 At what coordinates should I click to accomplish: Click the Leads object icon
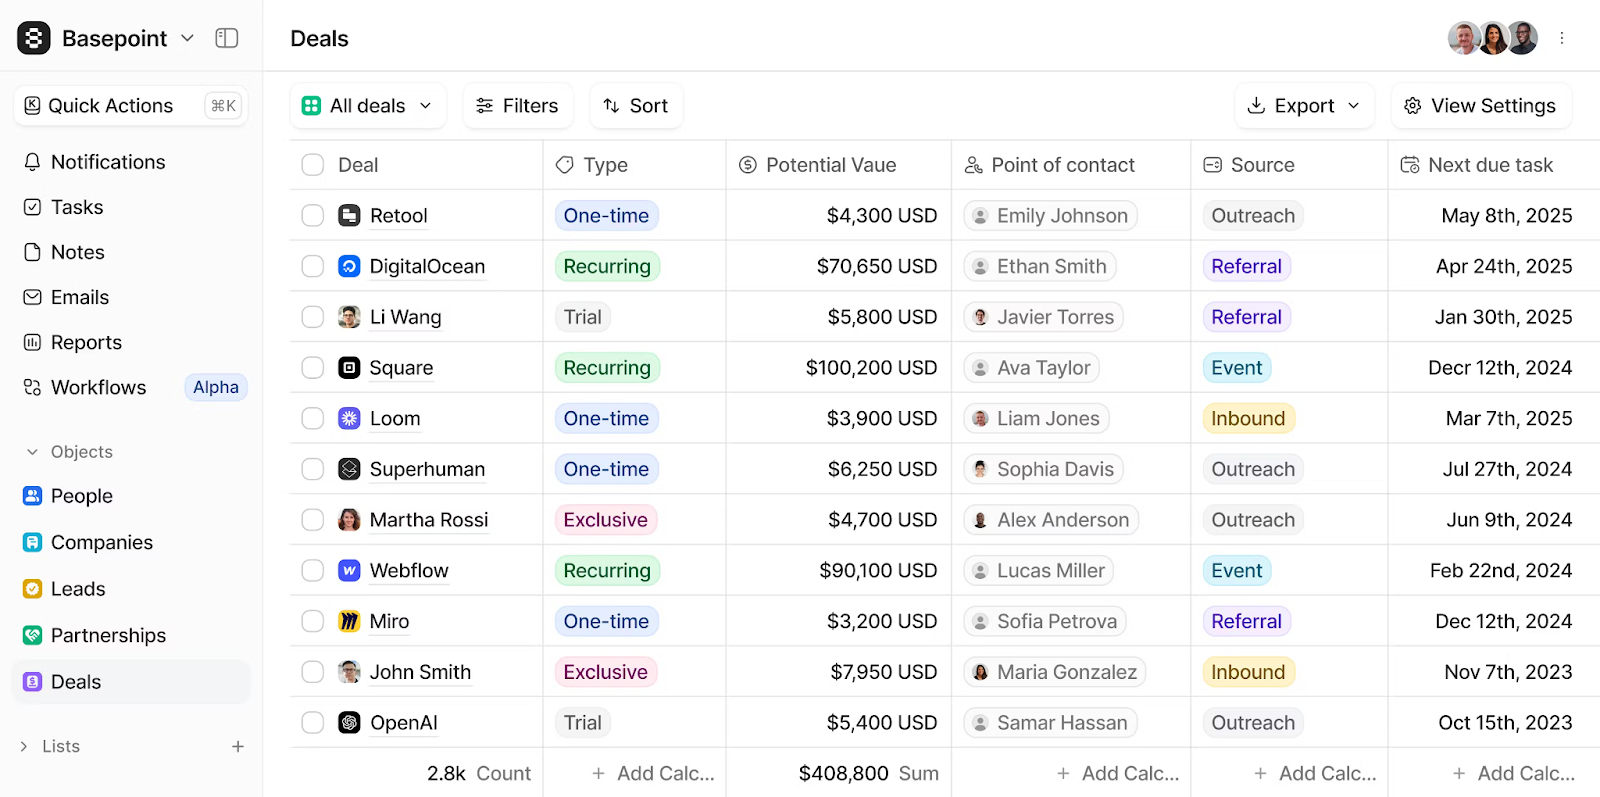tap(33, 589)
